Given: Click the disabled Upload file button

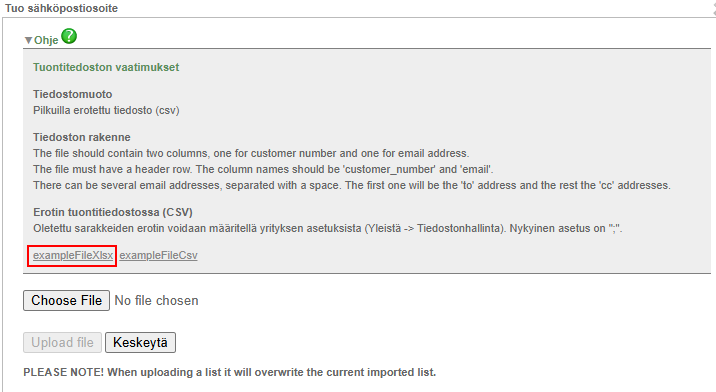Looking at the screenshot, I should pos(63,343).
